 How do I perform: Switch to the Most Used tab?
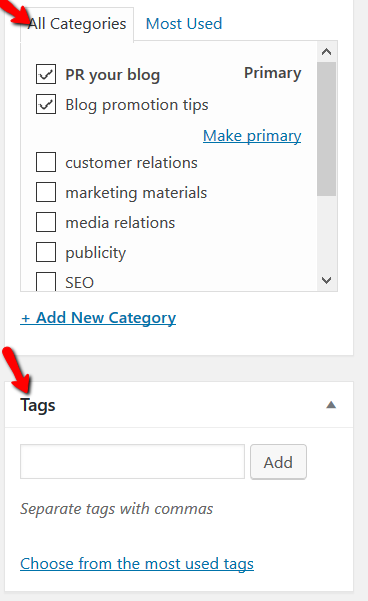coord(184,24)
